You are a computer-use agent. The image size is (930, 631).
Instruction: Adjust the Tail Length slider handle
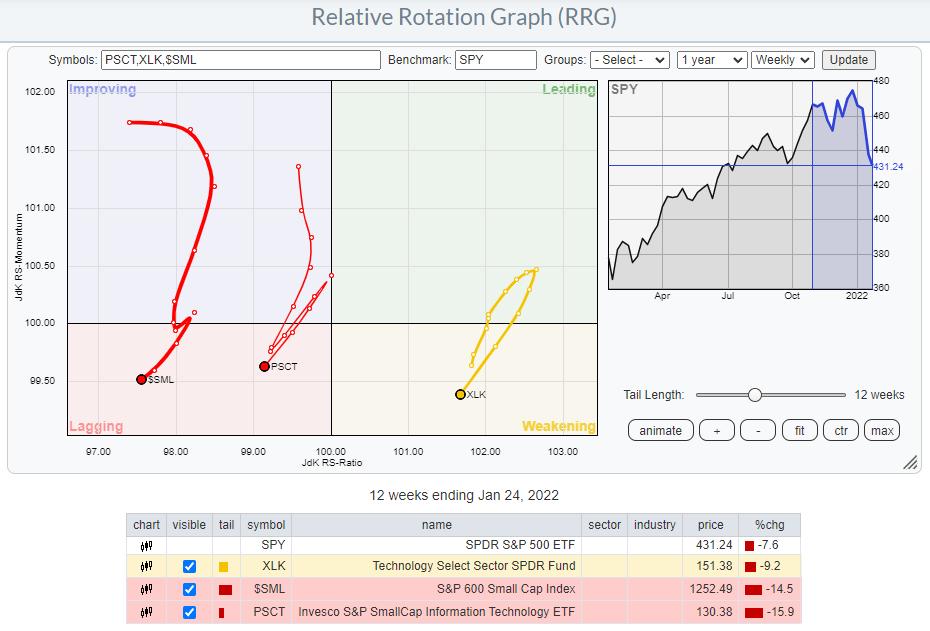(x=755, y=395)
